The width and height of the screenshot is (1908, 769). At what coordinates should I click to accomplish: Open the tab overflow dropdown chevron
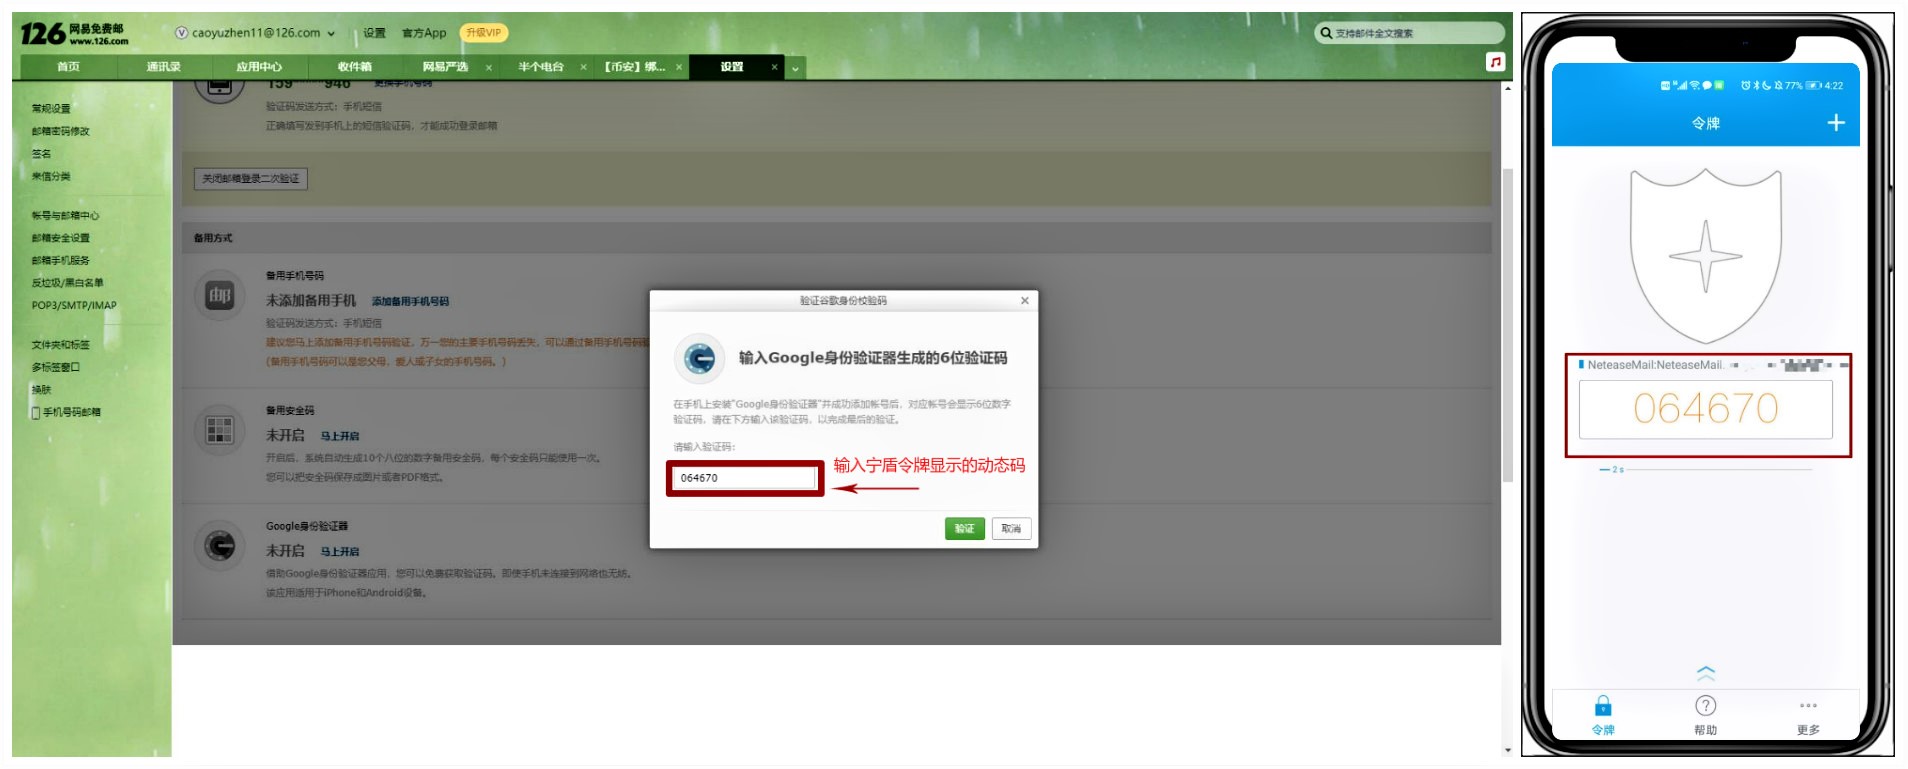pos(795,68)
